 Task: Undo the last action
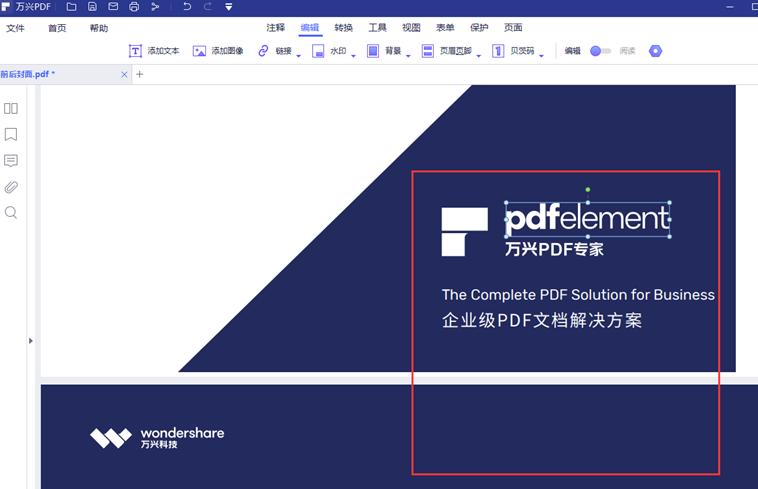[187, 7]
